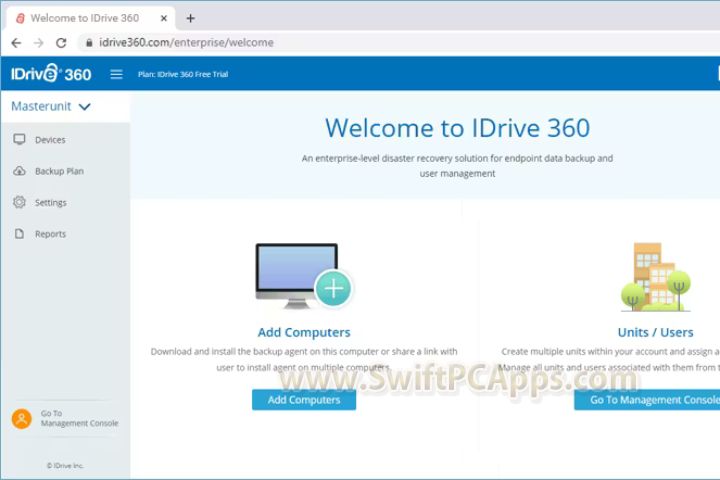This screenshot has height=480, width=720.
Task: Click the padlock site security icon
Action: tap(89, 43)
